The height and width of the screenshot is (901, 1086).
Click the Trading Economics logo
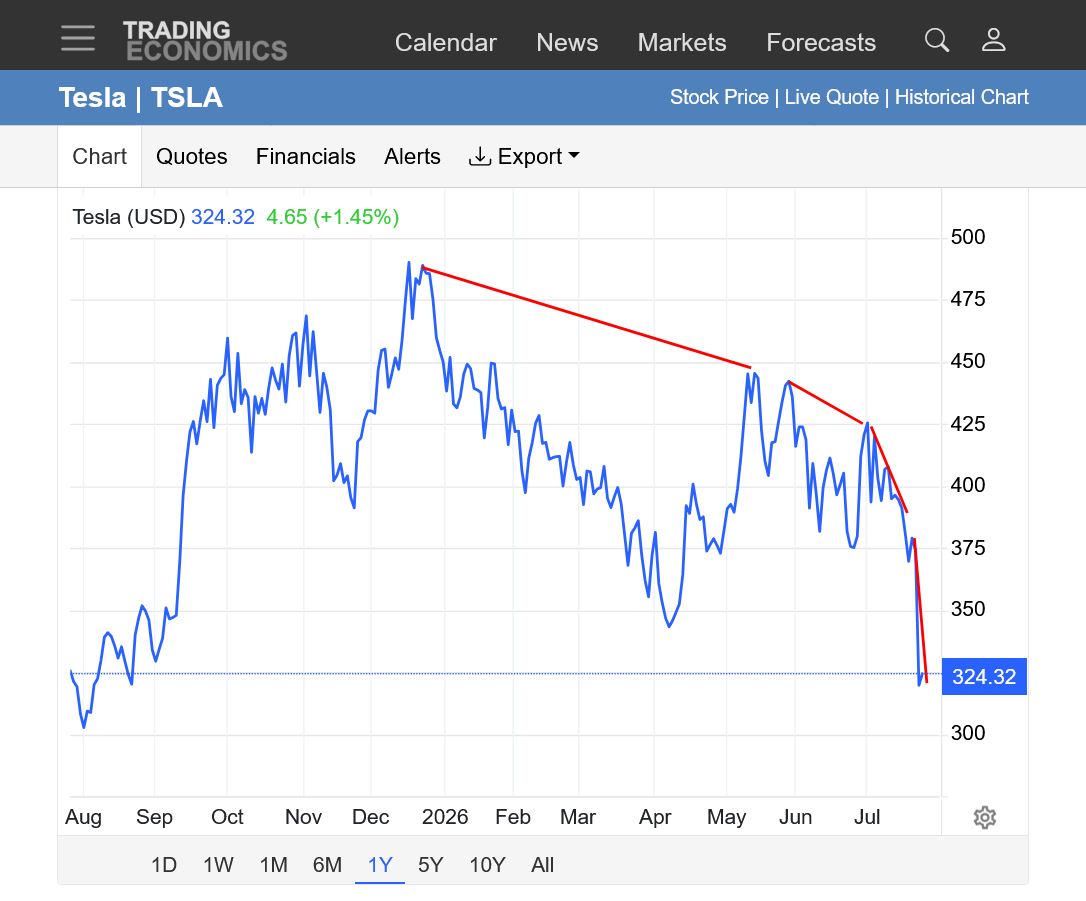[x=205, y=41]
